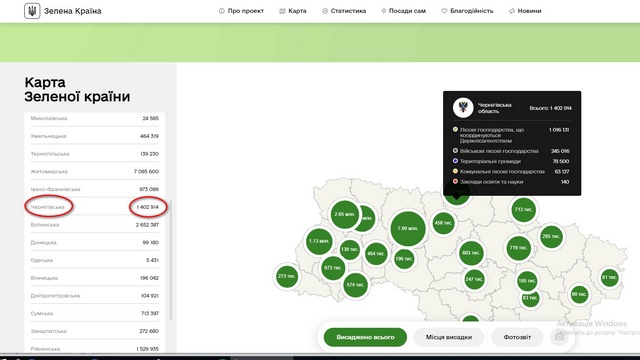This screenshot has width=640, height=360.
Task: Open the Про проект menu item
Action: click(241, 11)
